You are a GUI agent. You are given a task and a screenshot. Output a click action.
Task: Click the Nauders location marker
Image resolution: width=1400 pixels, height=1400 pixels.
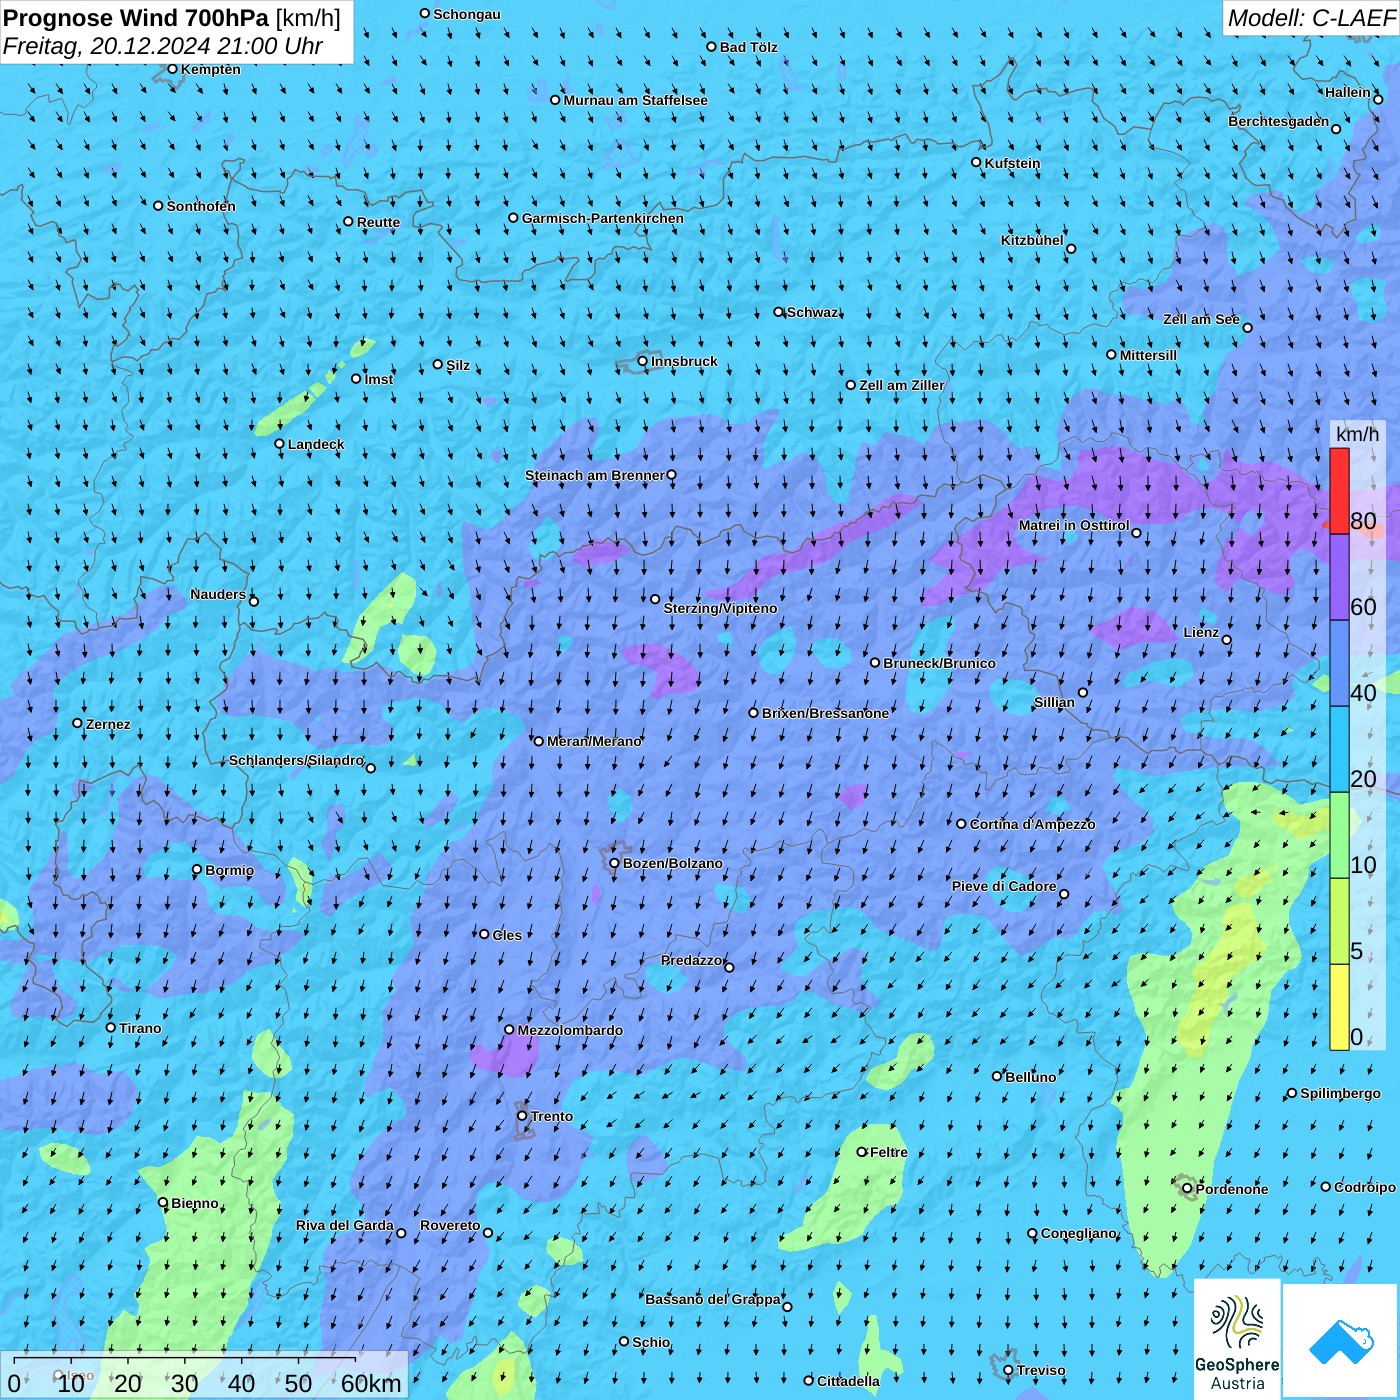254,601
